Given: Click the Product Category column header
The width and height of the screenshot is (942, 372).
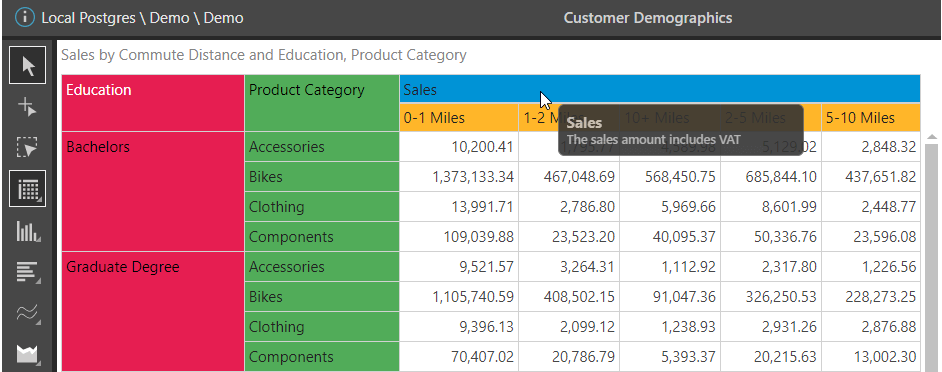Looking at the screenshot, I should (x=322, y=103).
